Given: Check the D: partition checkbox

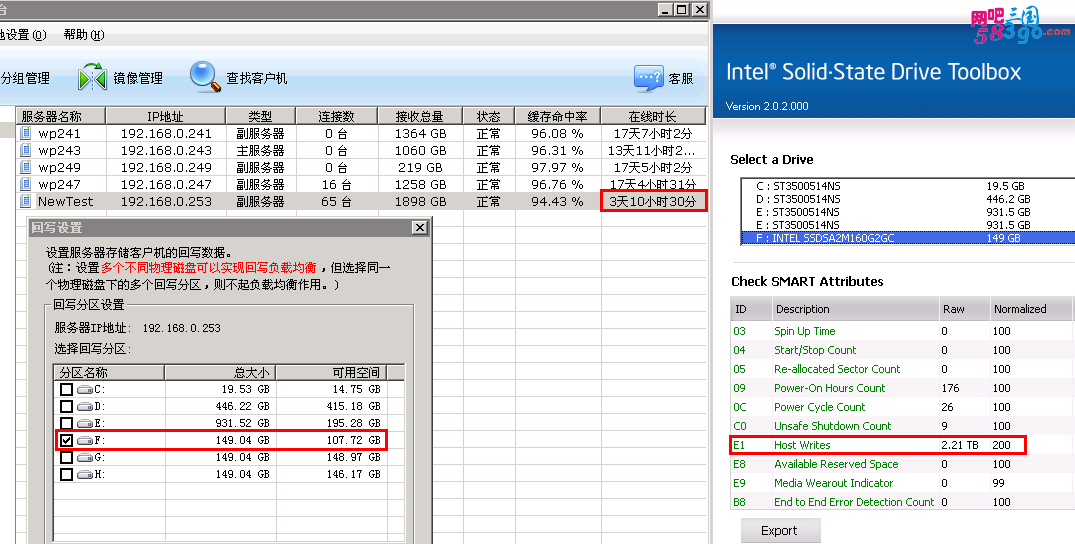Looking at the screenshot, I should click(x=66, y=407).
